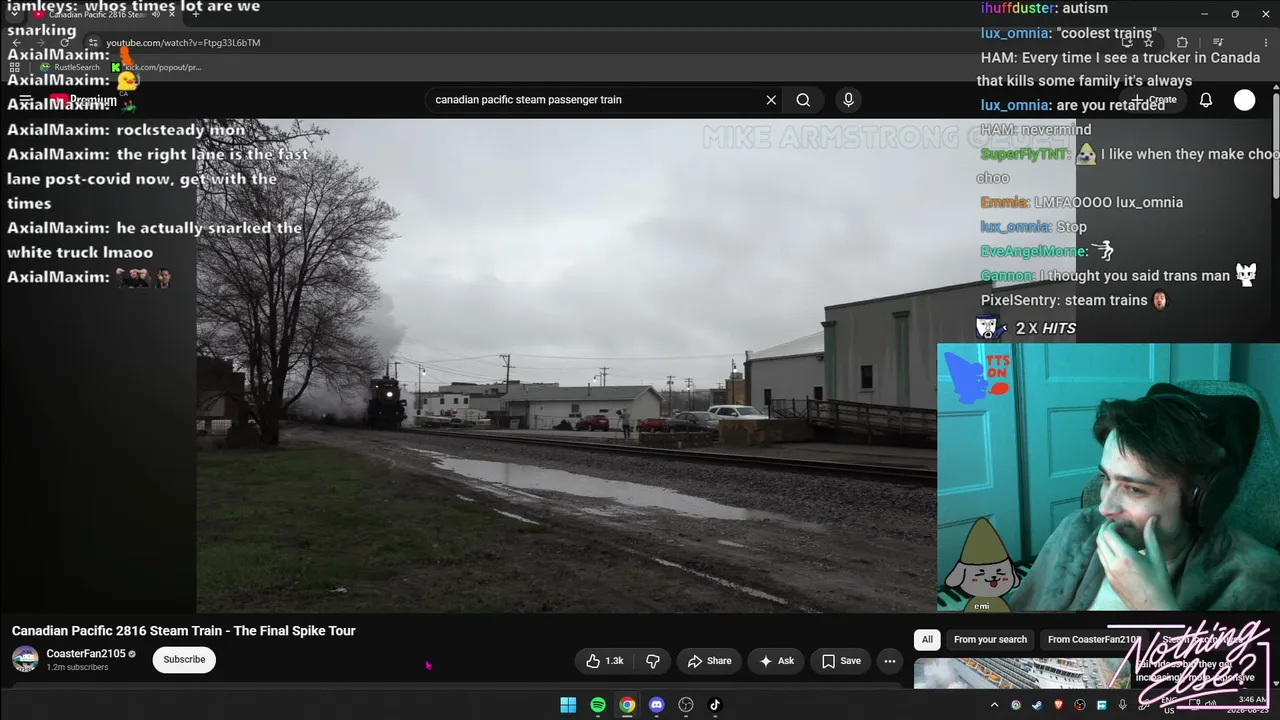Ask about this video
1280x720 pixels.
[776, 661]
